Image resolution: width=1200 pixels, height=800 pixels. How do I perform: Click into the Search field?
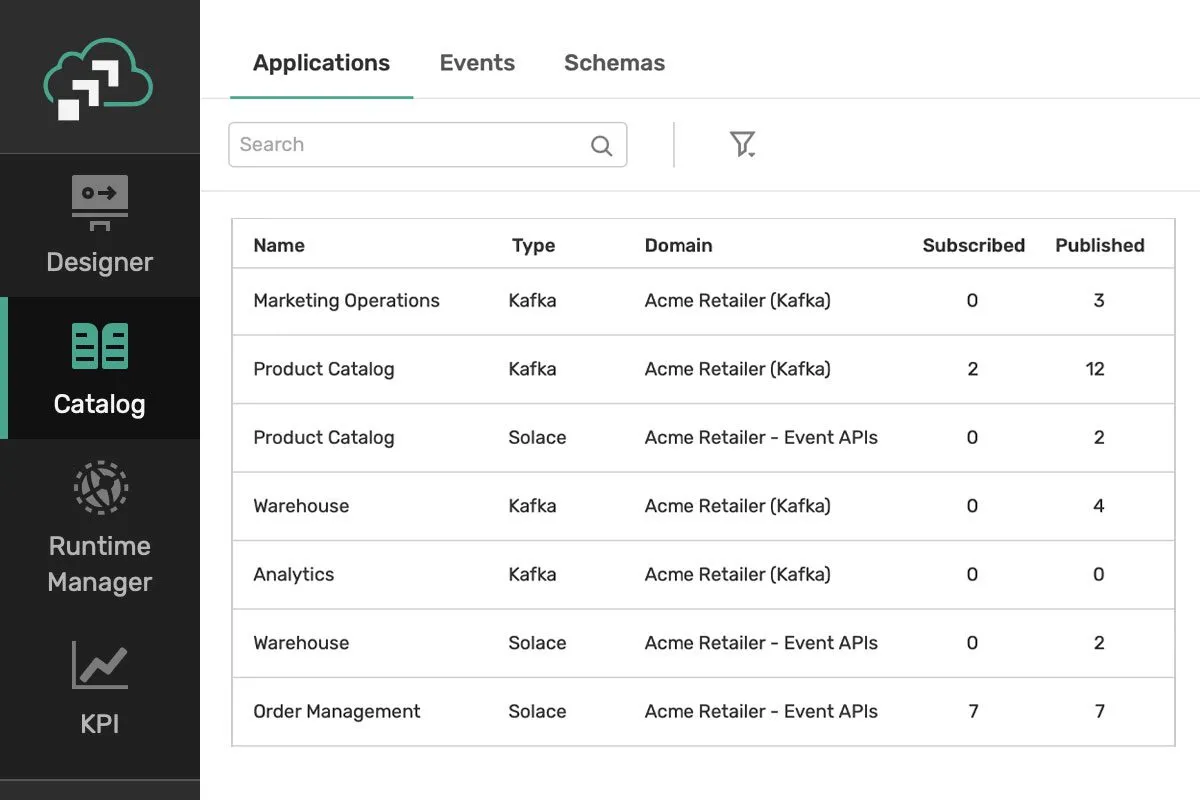coord(410,145)
